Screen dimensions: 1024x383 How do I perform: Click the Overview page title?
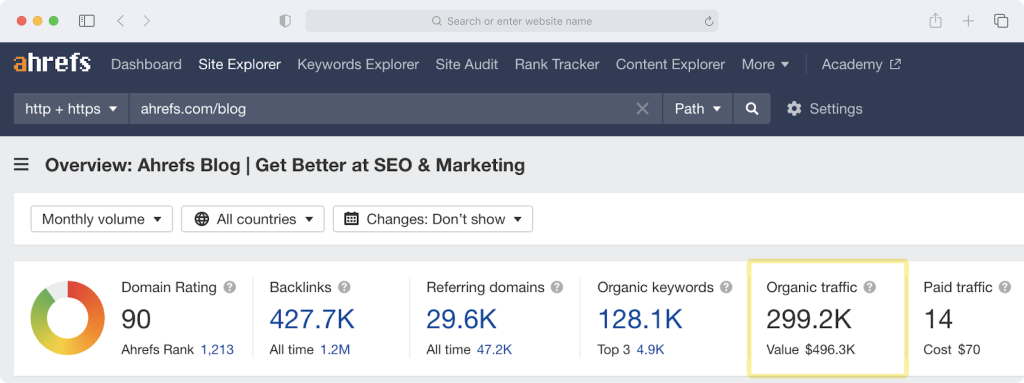tap(285, 165)
